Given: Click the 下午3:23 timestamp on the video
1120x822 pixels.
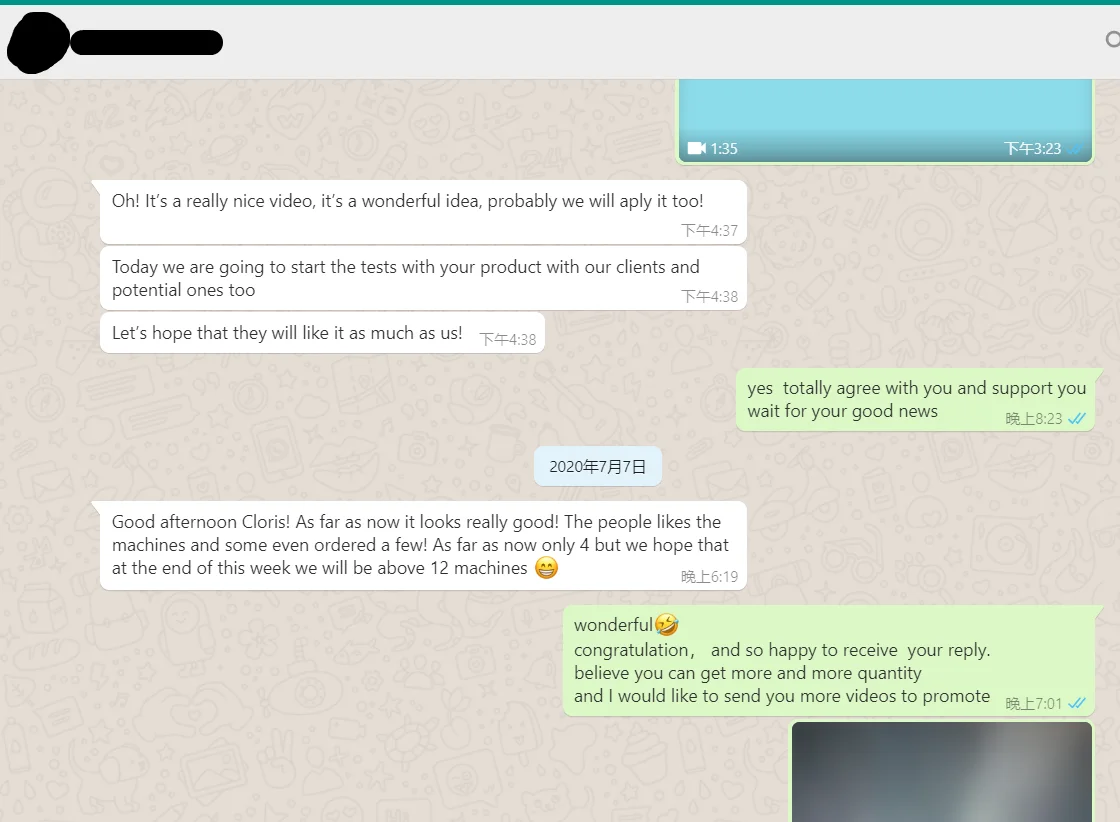Looking at the screenshot, I should coord(1033,149).
